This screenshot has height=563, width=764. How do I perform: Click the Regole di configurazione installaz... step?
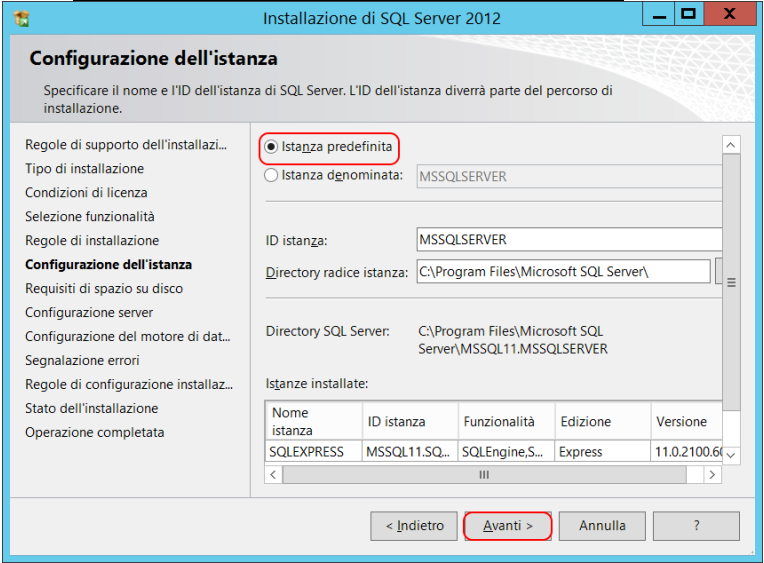(x=129, y=385)
